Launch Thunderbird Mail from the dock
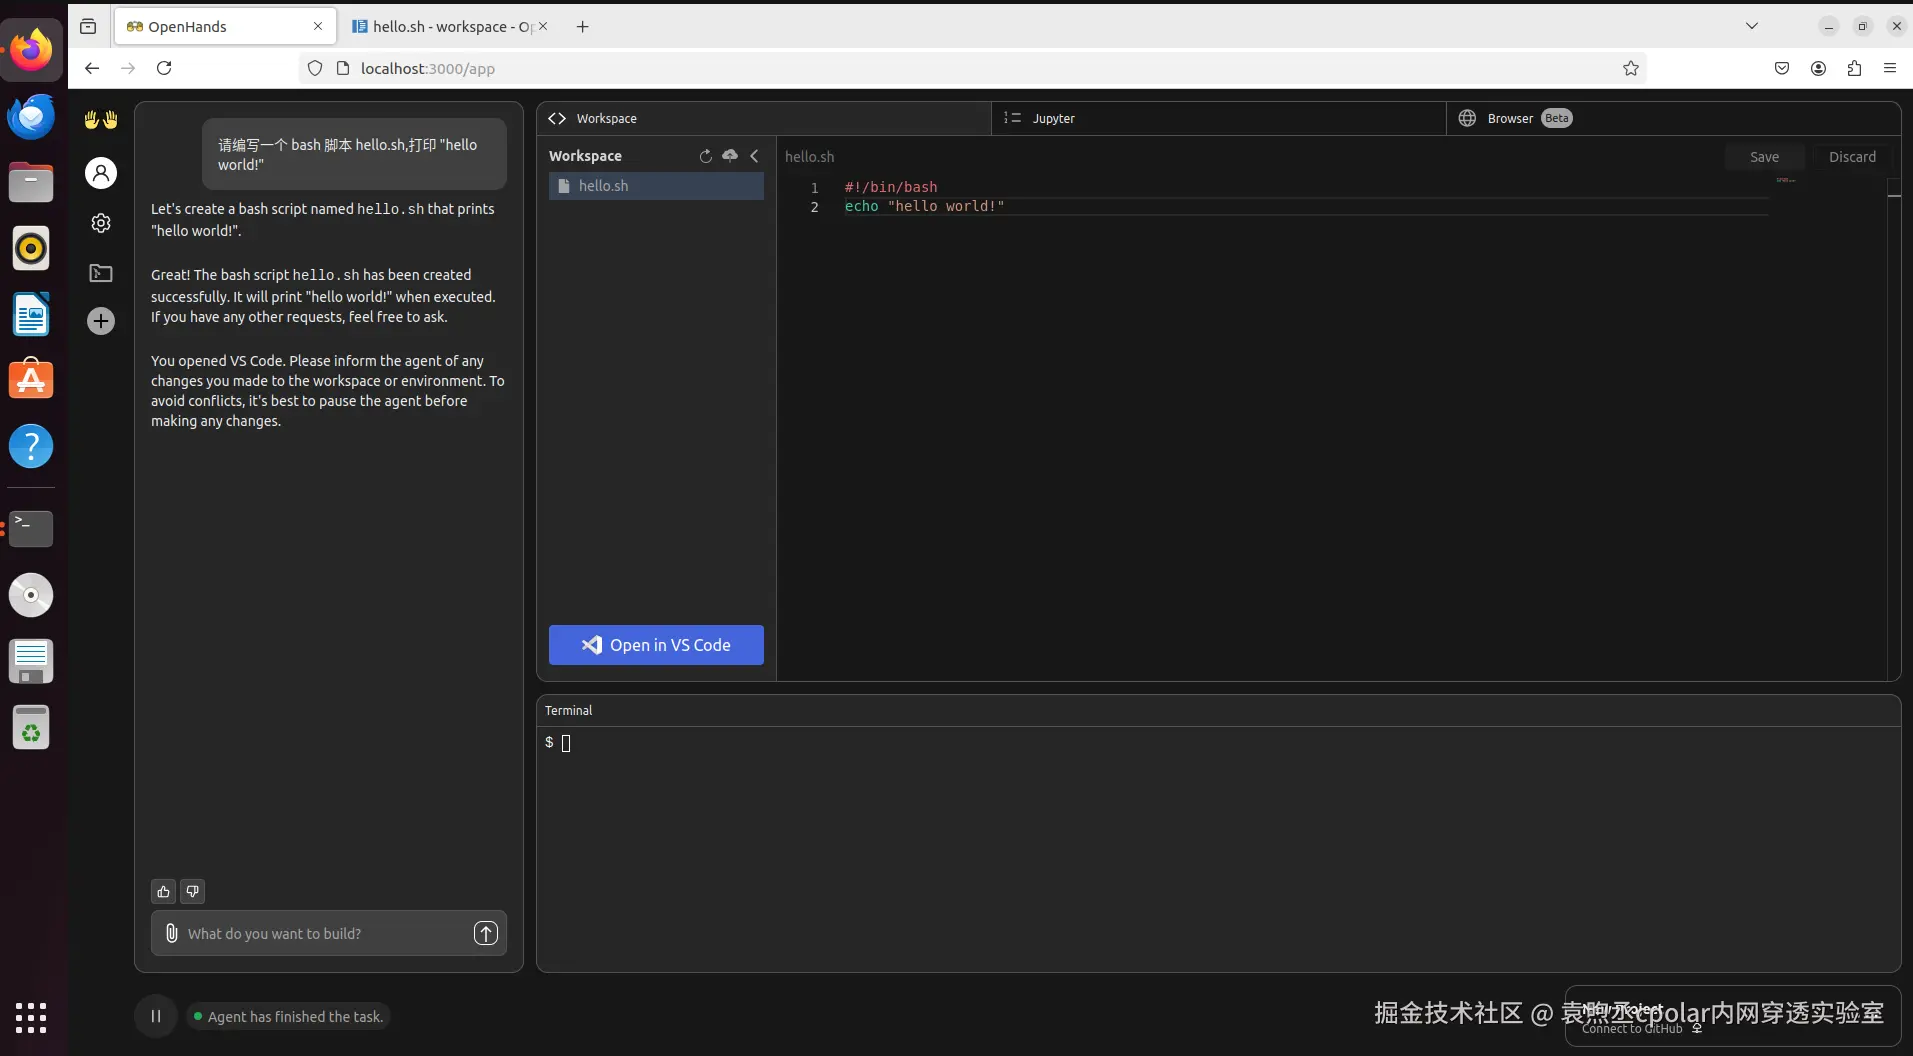Viewport: 1913px width, 1056px height. point(31,116)
